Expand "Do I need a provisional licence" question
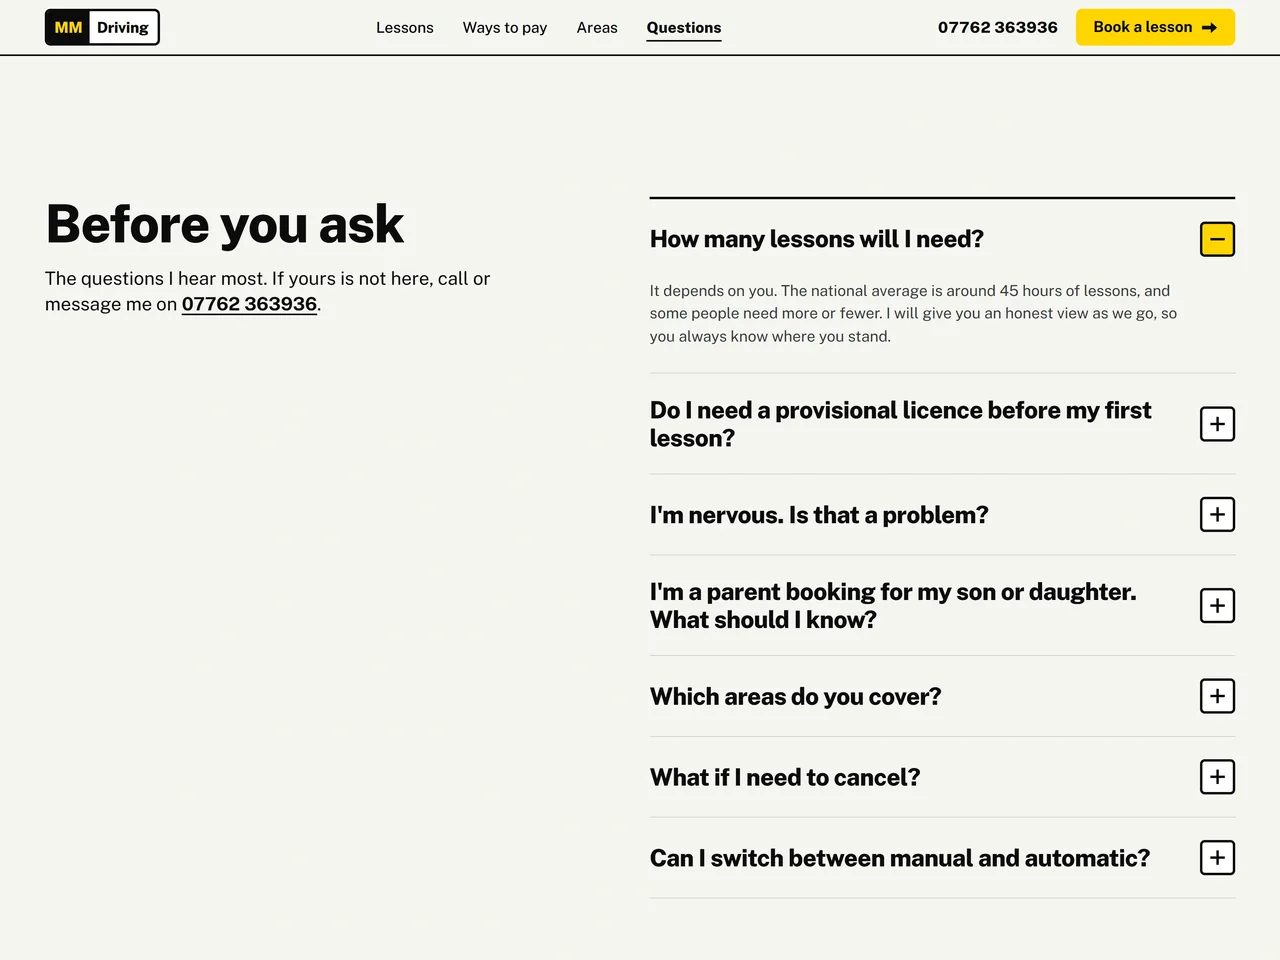 pos(901,424)
